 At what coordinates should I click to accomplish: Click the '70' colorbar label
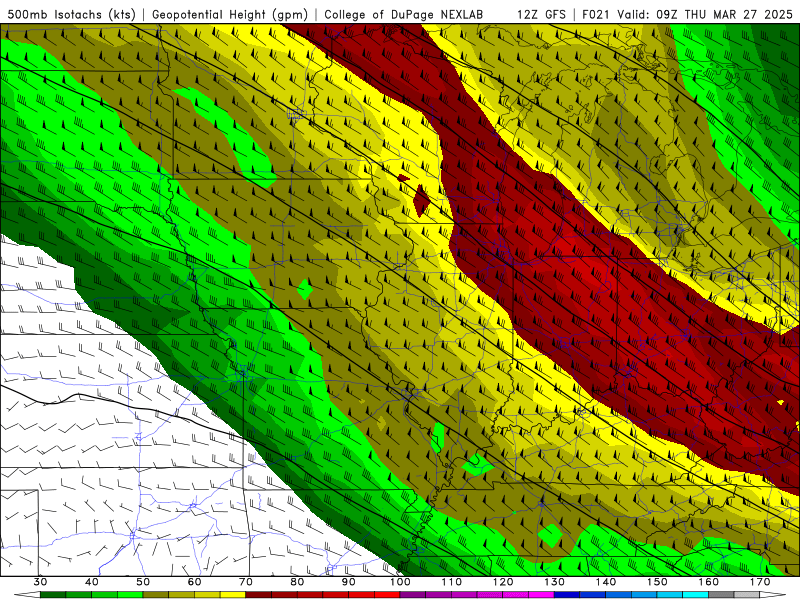pos(246,582)
